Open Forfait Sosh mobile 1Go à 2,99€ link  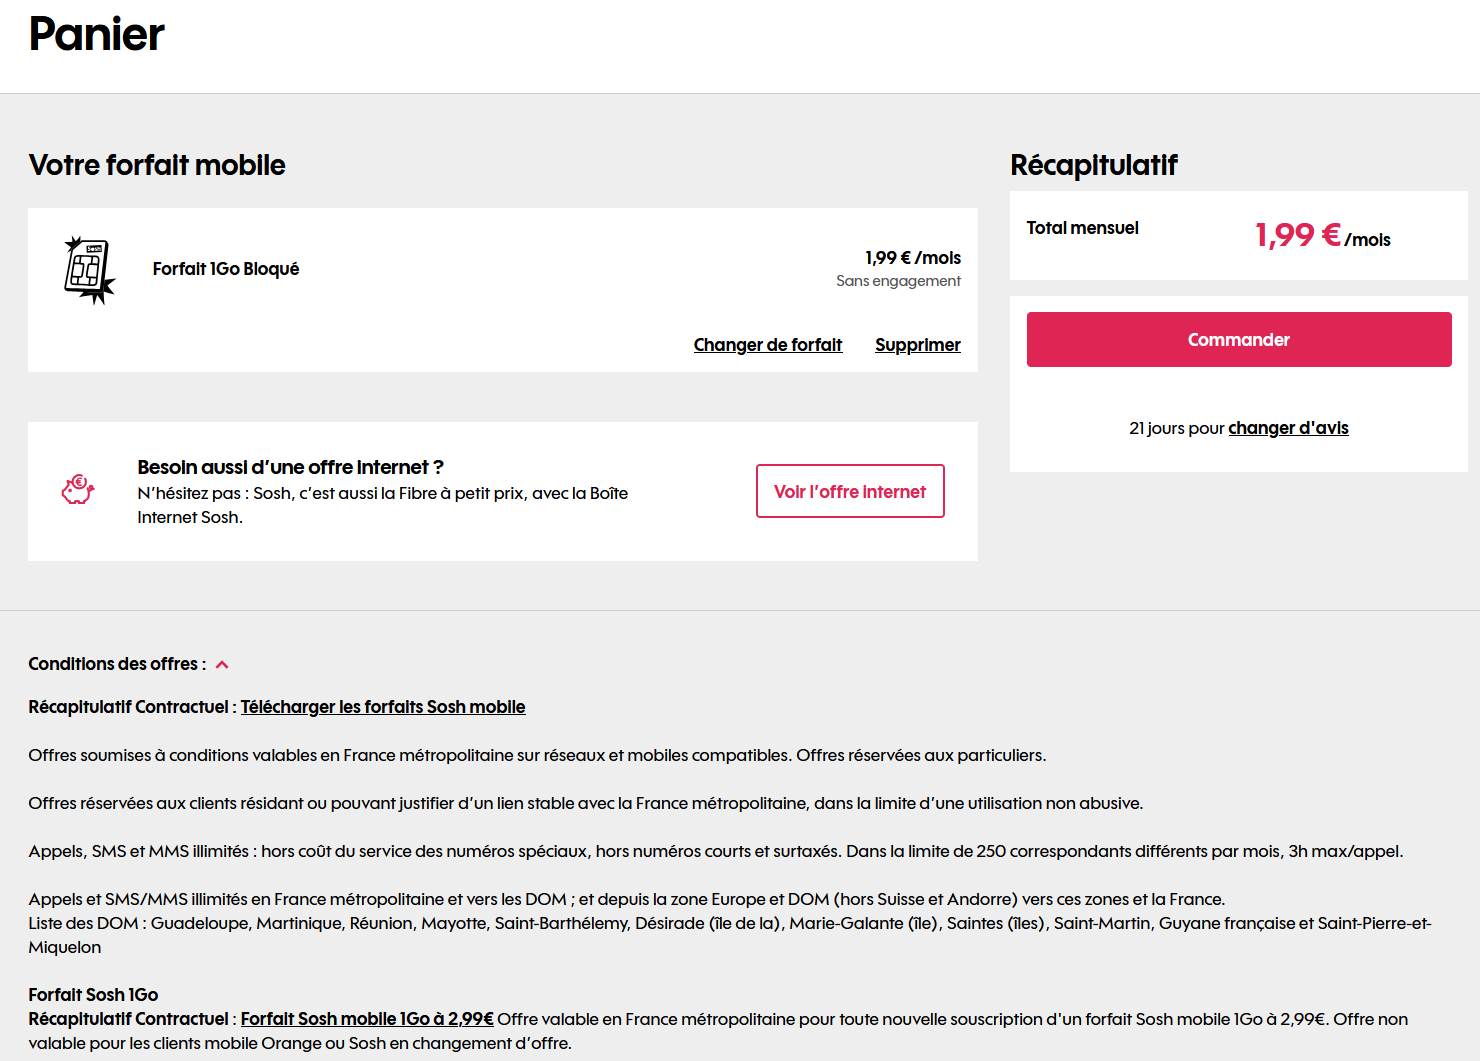367,1019
